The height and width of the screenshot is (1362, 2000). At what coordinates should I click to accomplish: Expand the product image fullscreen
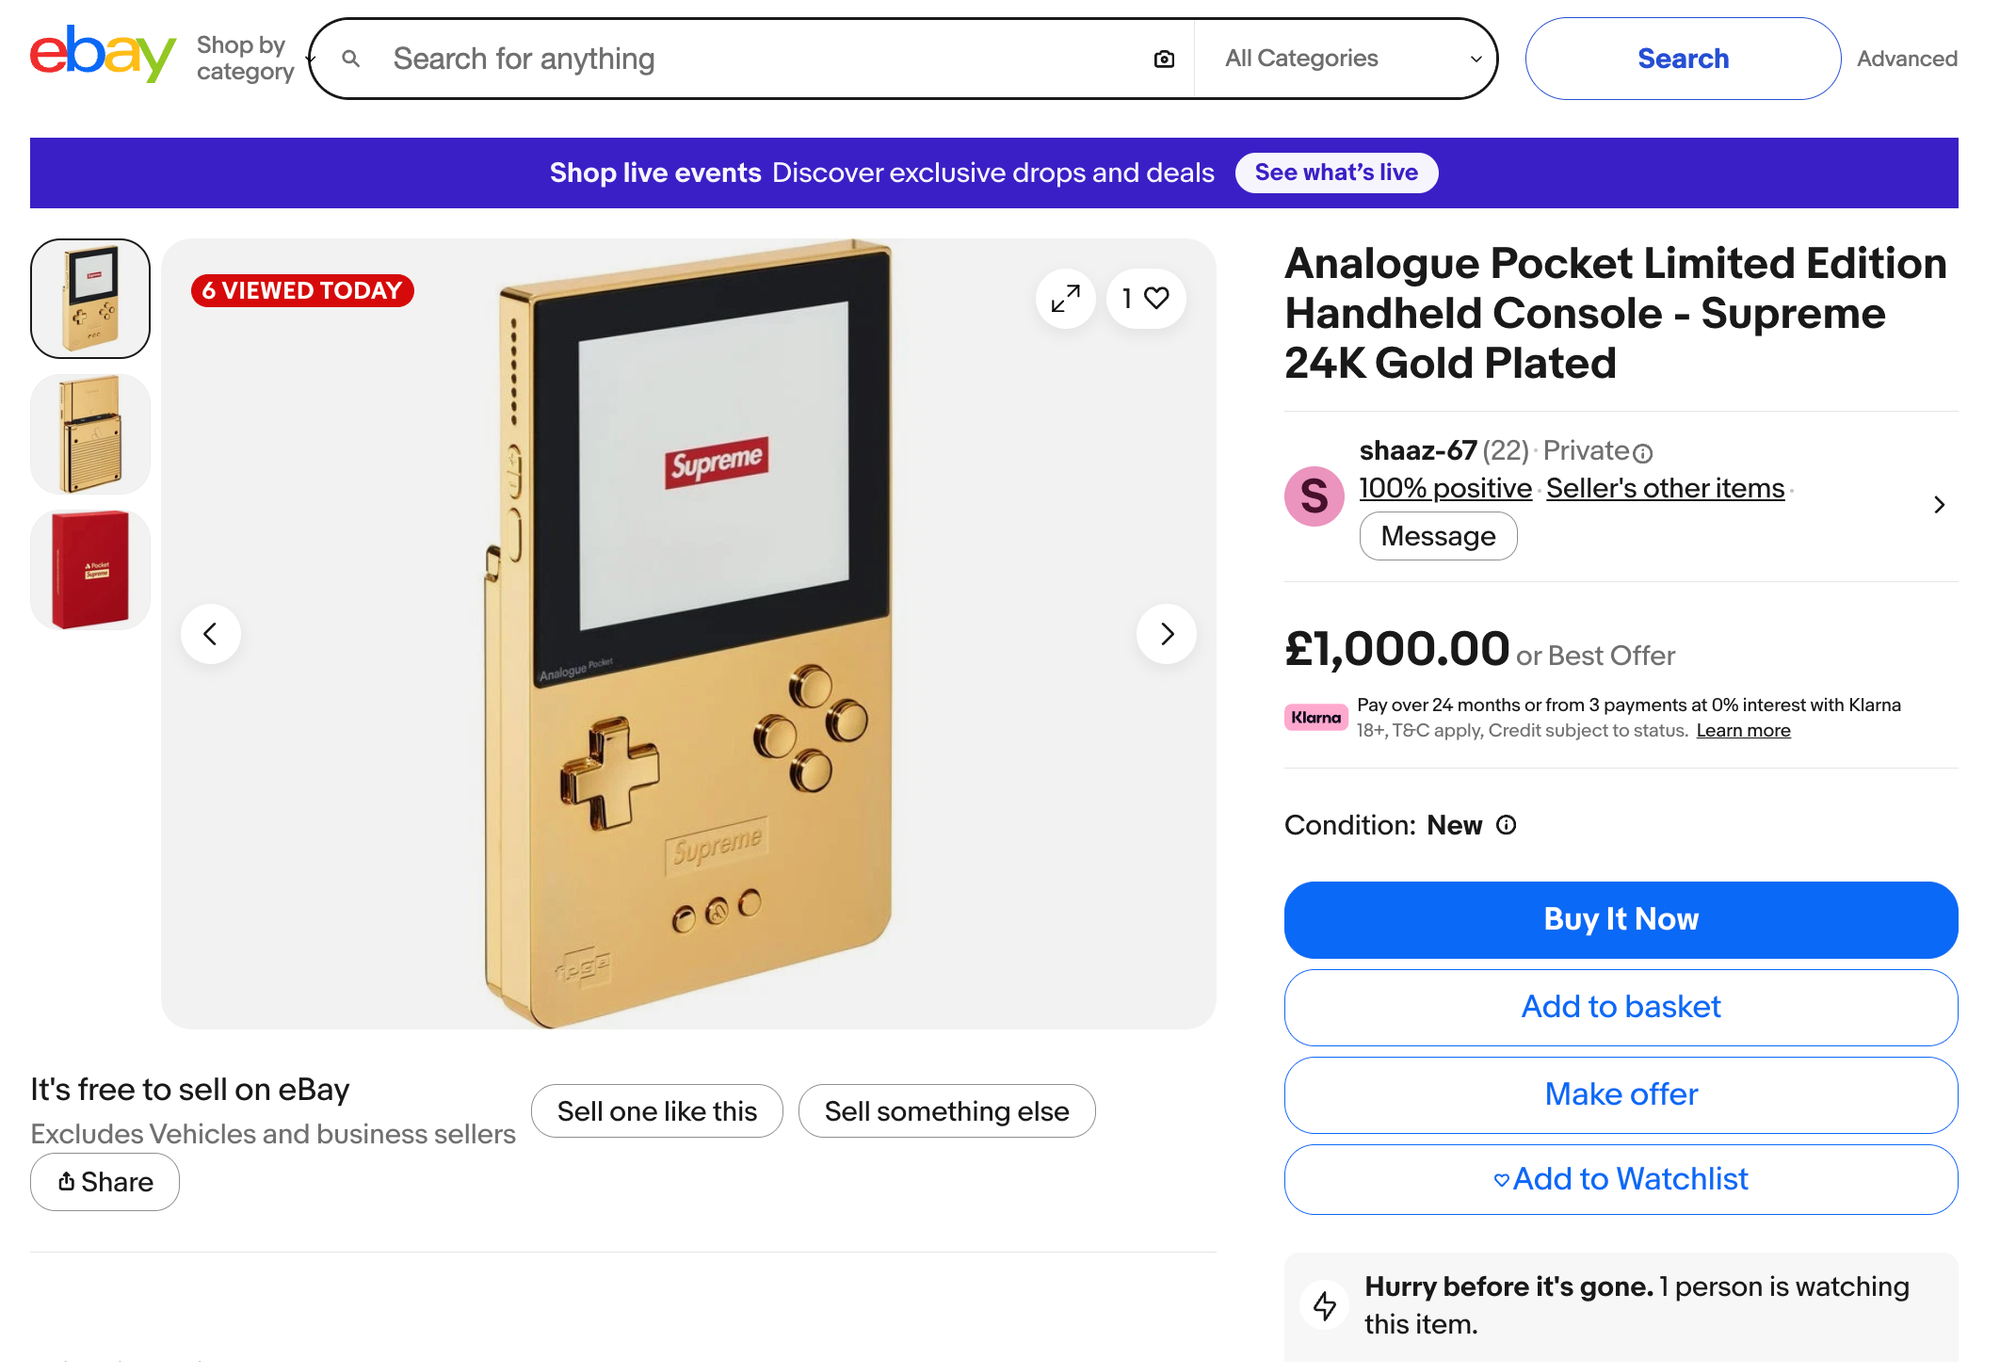coord(1066,298)
